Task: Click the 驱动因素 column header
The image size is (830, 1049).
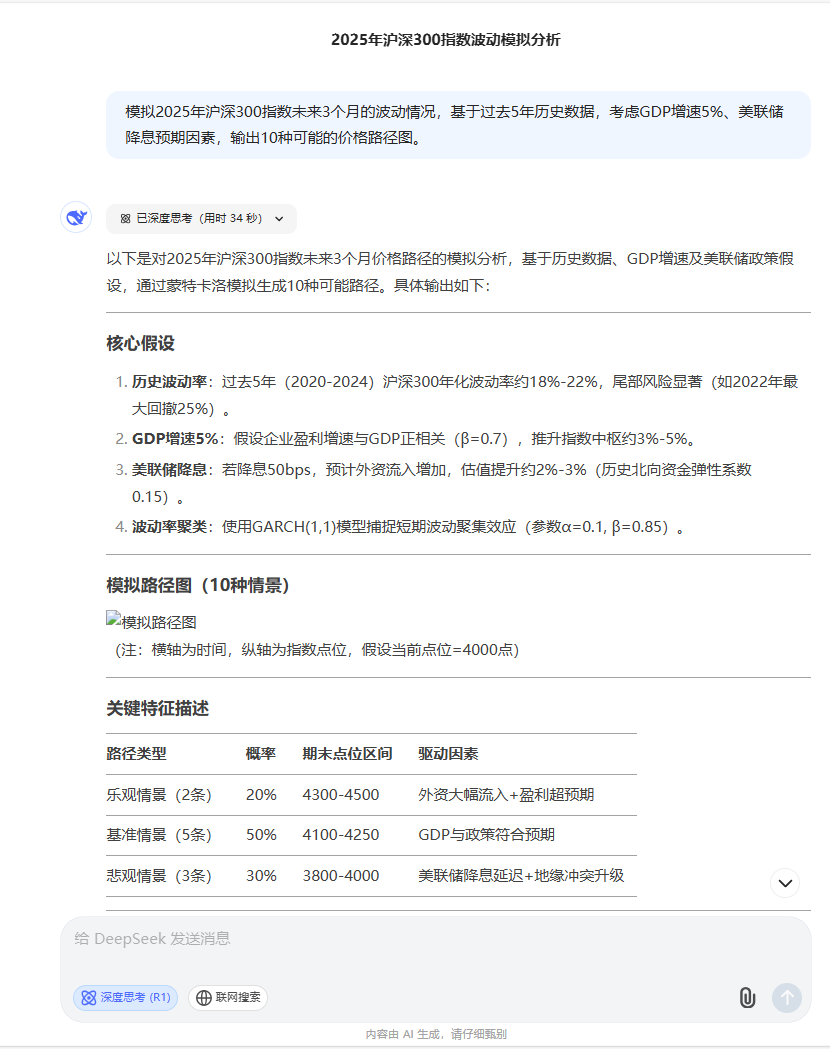Action: 448,753
